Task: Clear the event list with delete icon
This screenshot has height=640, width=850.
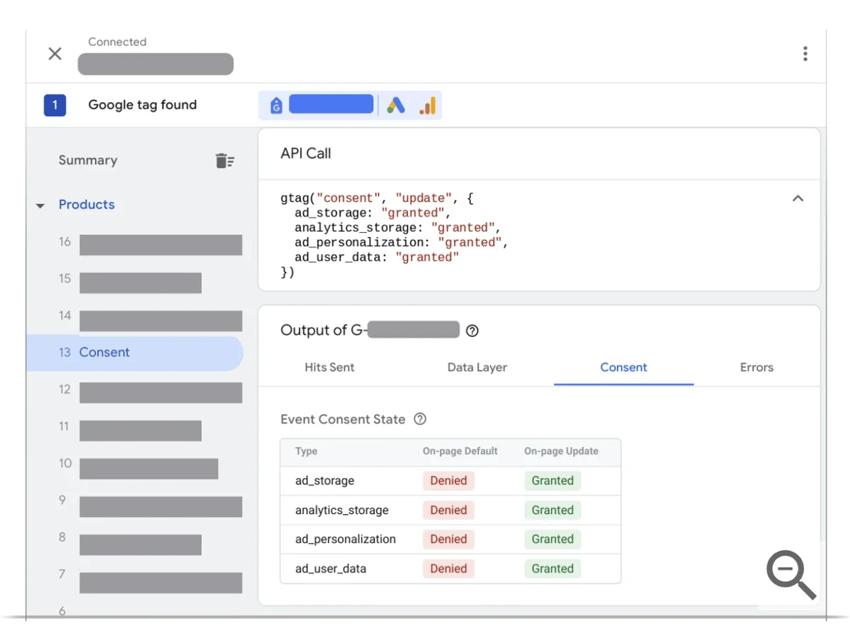Action: tap(224, 161)
